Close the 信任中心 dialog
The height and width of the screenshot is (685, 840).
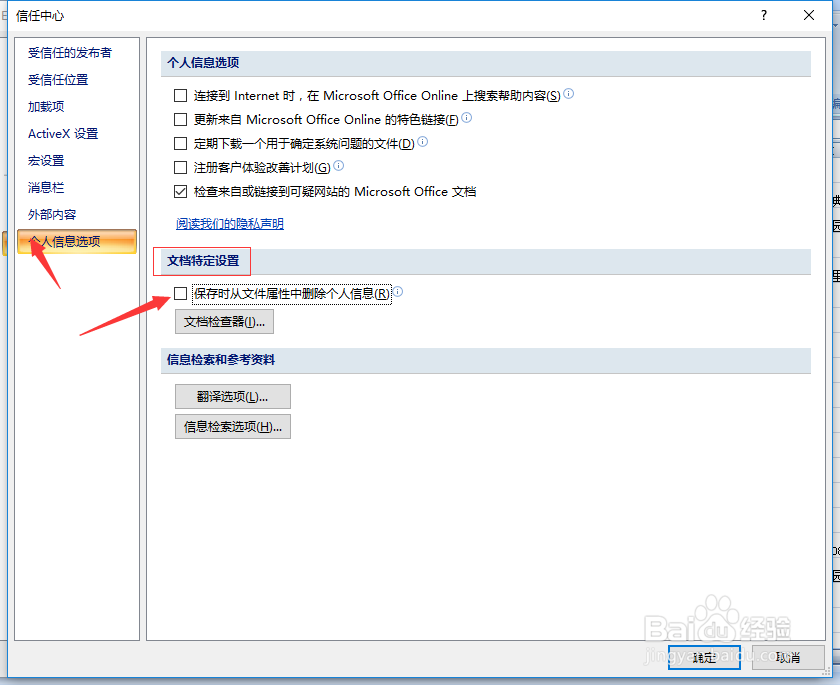tap(809, 16)
